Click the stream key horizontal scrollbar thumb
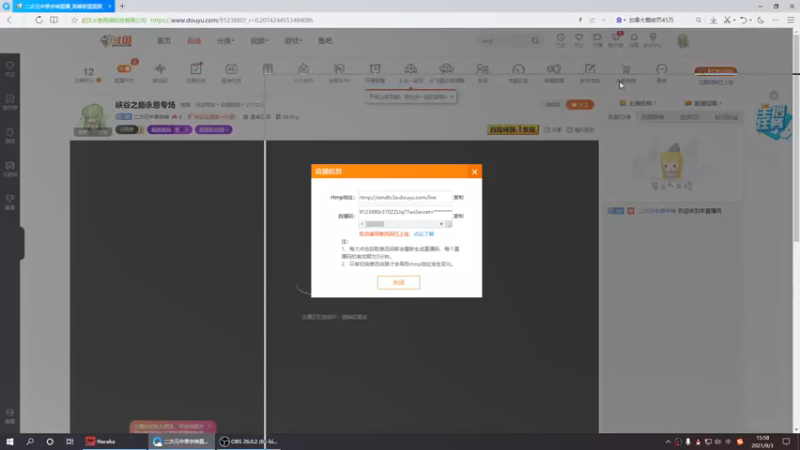 pos(374,224)
